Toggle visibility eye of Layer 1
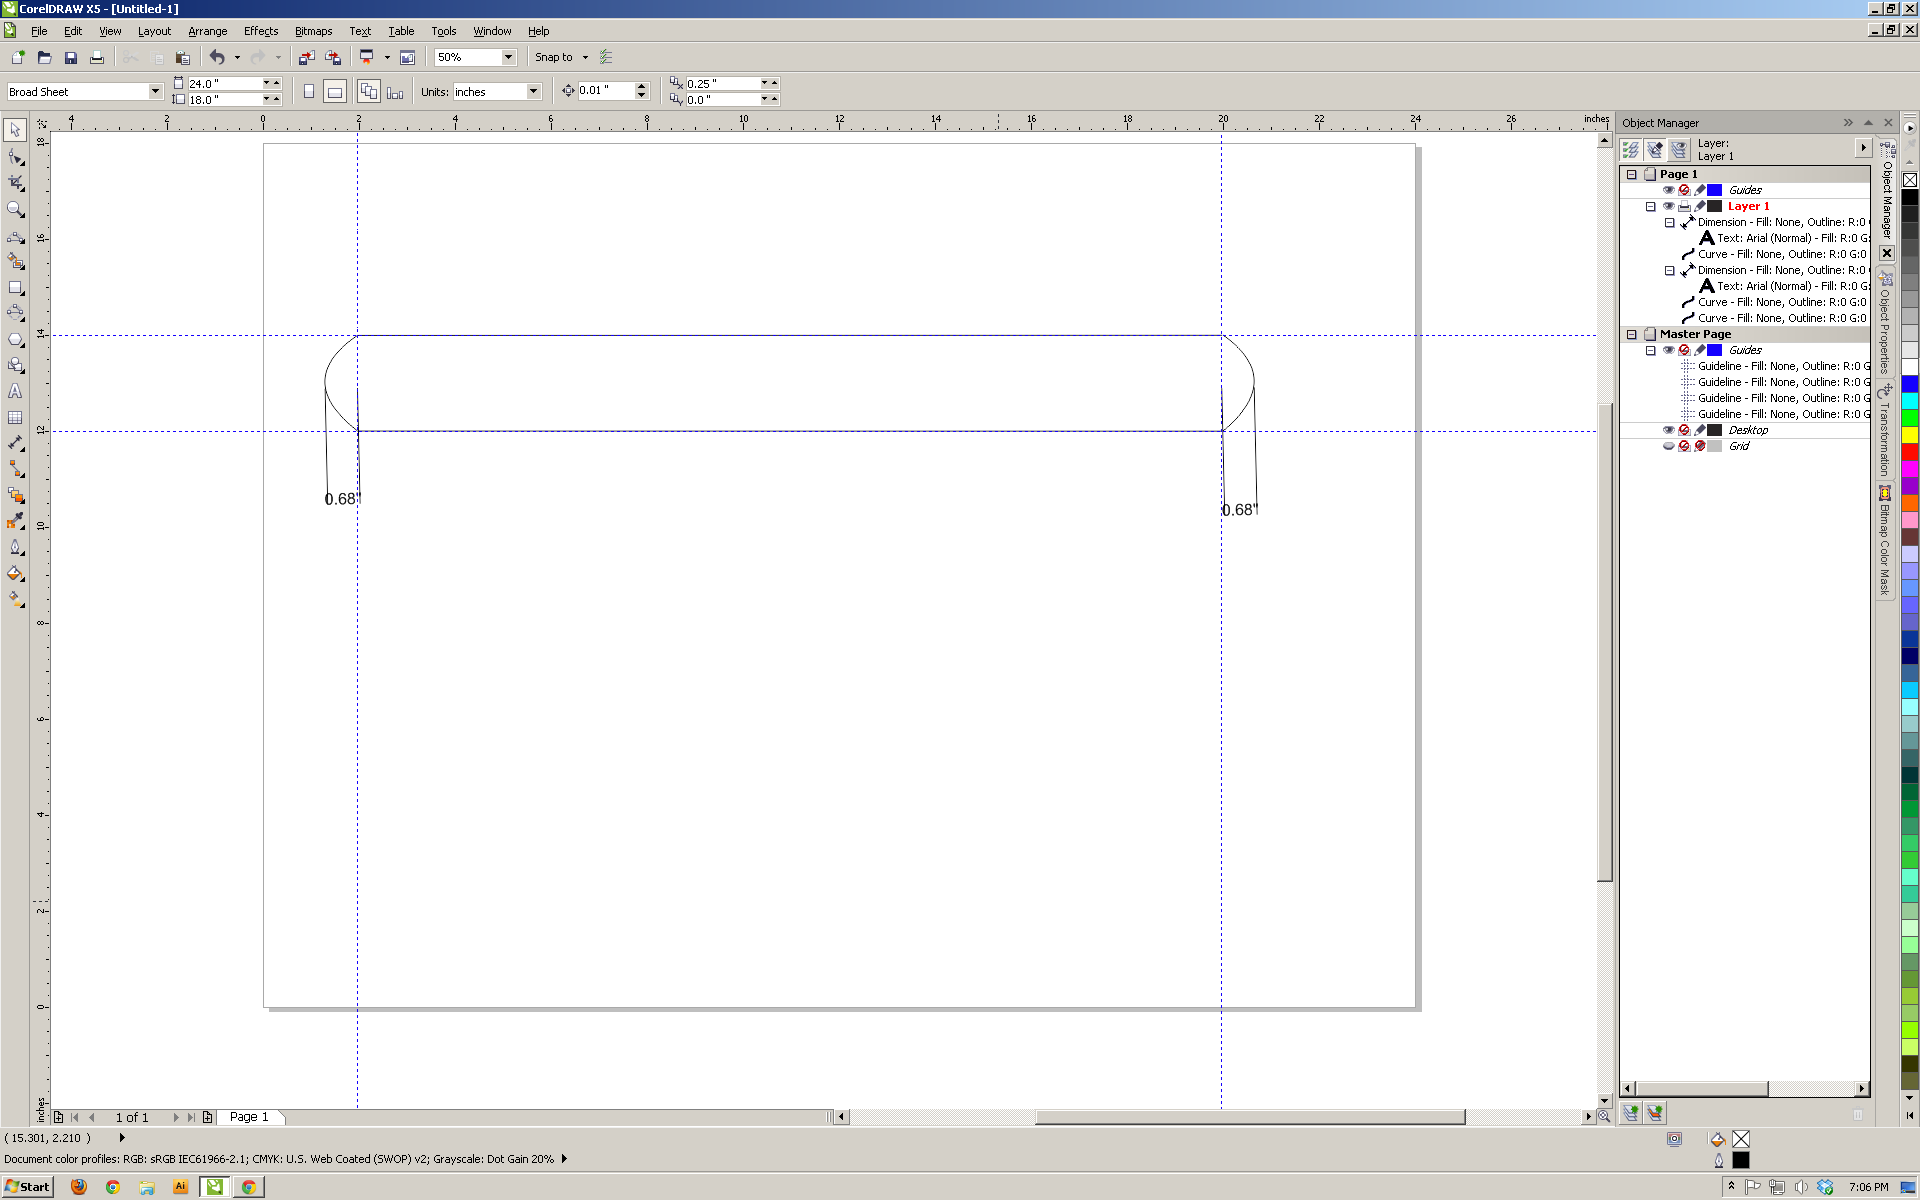Viewport: 1920px width, 1200px height. click(x=1668, y=206)
